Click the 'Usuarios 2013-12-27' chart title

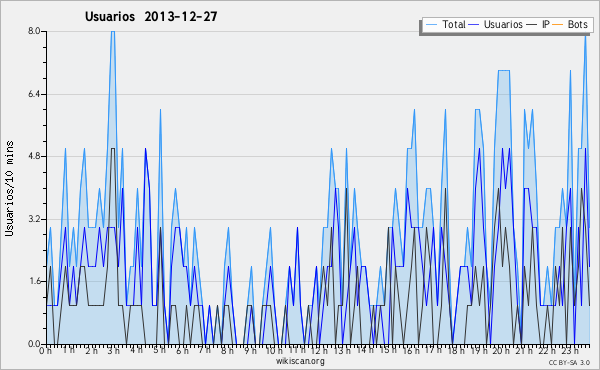[x=151, y=16]
